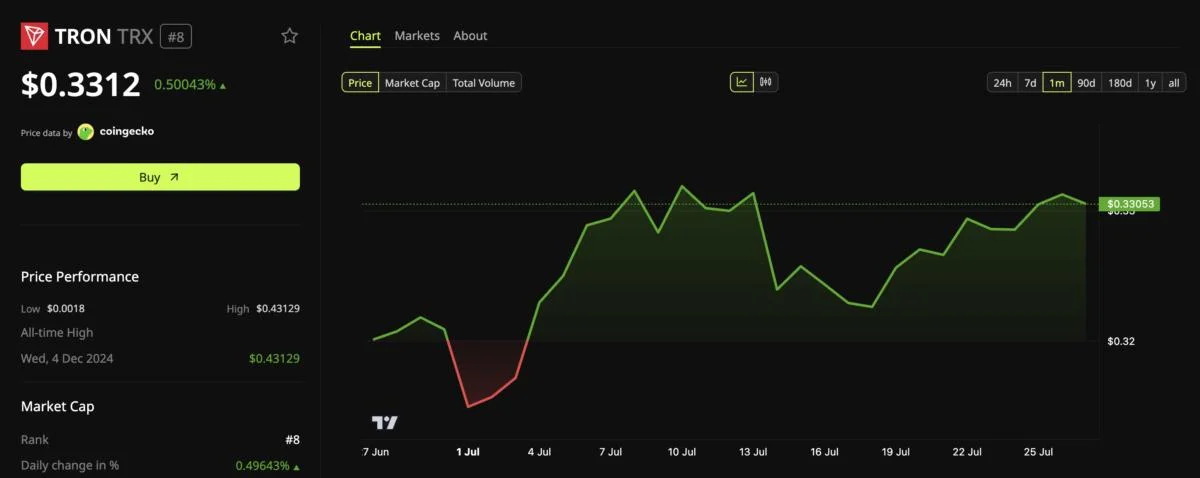Click the Low $0.0018 value
The image size is (1200, 478).
pos(66,308)
